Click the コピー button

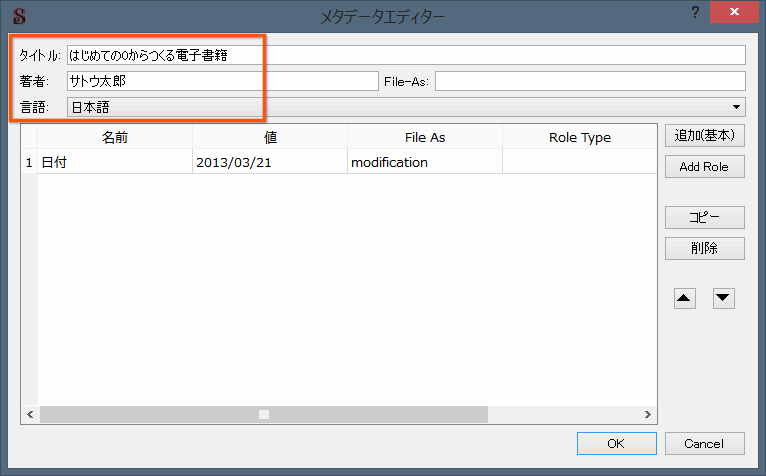[x=704, y=218]
